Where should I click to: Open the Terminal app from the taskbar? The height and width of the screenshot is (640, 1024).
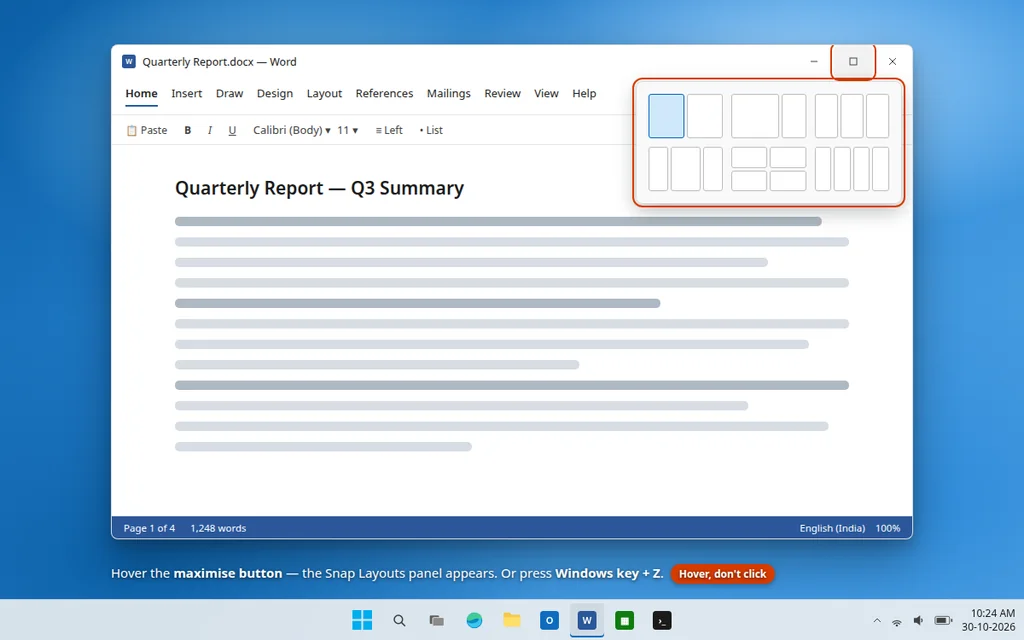[x=662, y=620]
